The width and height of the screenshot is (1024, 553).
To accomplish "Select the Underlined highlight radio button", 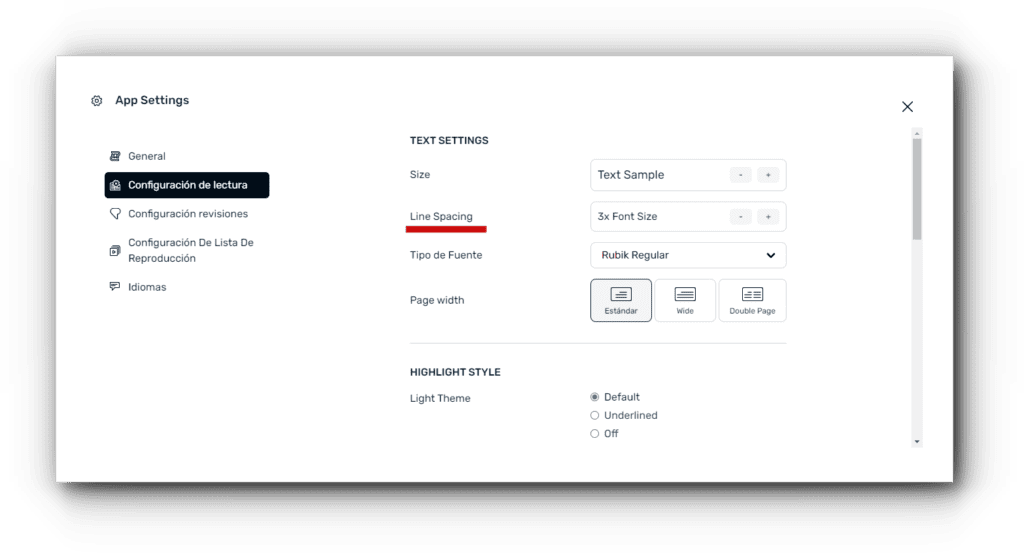I will [595, 415].
